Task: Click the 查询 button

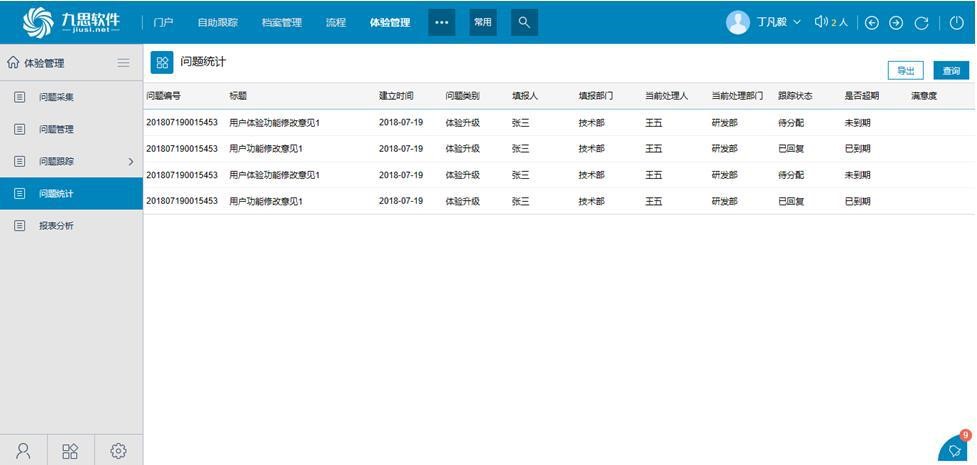Action: point(950,71)
